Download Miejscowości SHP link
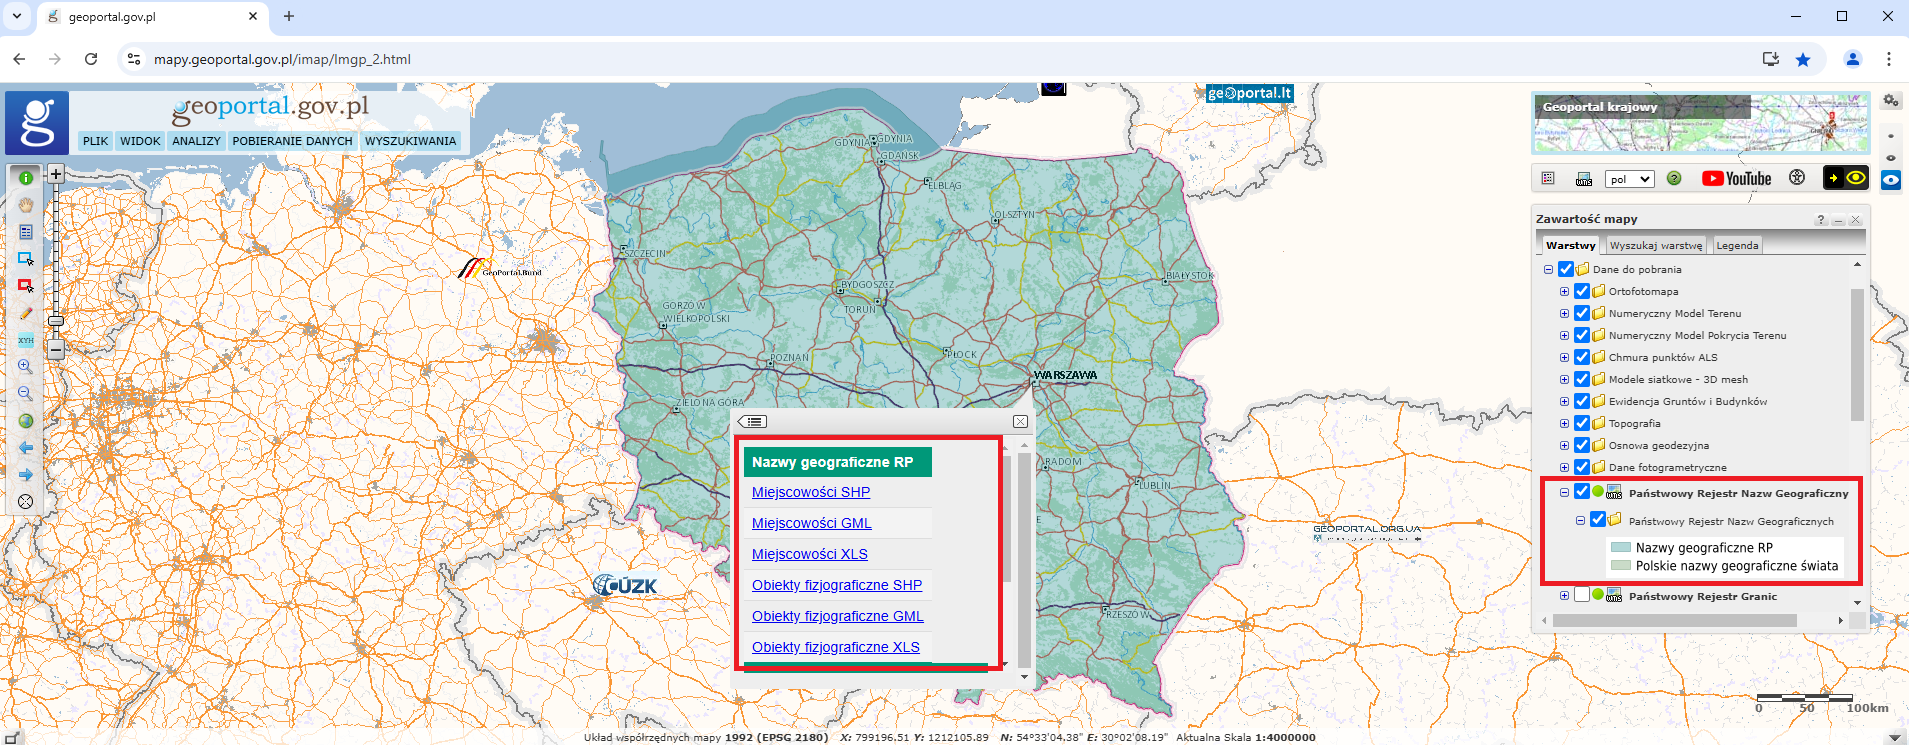The width and height of the screenshot is (1909, 745). [x=811, y=492]
